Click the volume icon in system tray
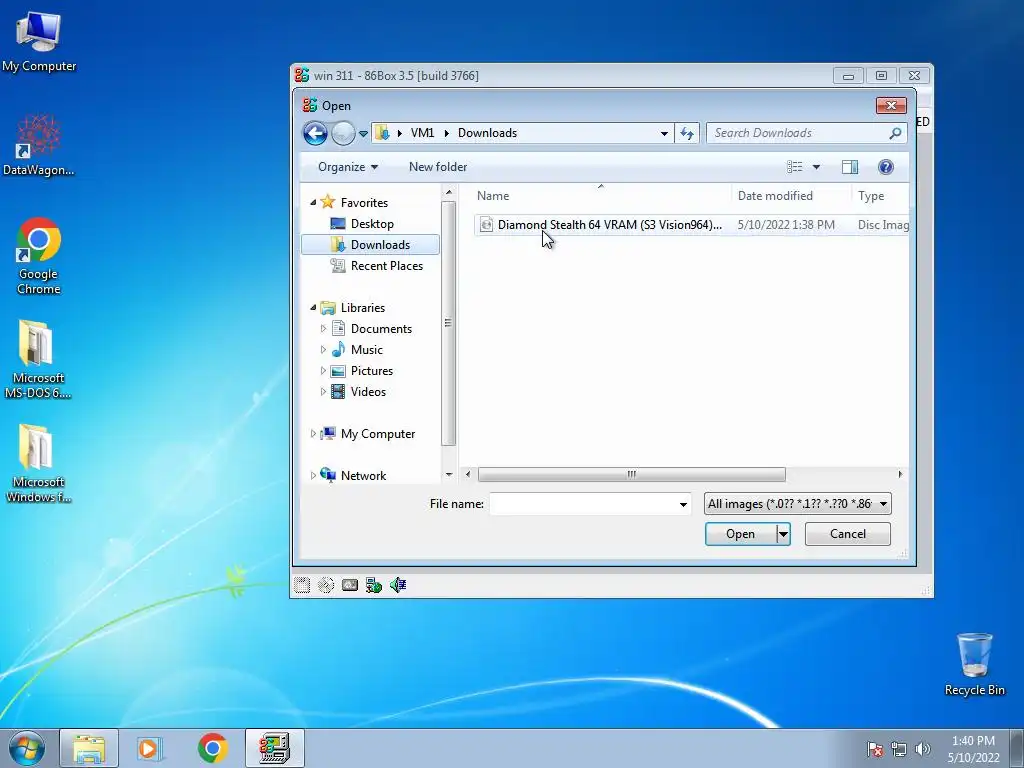Screen dimensions: 1024x768 pyautogui.click(x=923, y=749)
